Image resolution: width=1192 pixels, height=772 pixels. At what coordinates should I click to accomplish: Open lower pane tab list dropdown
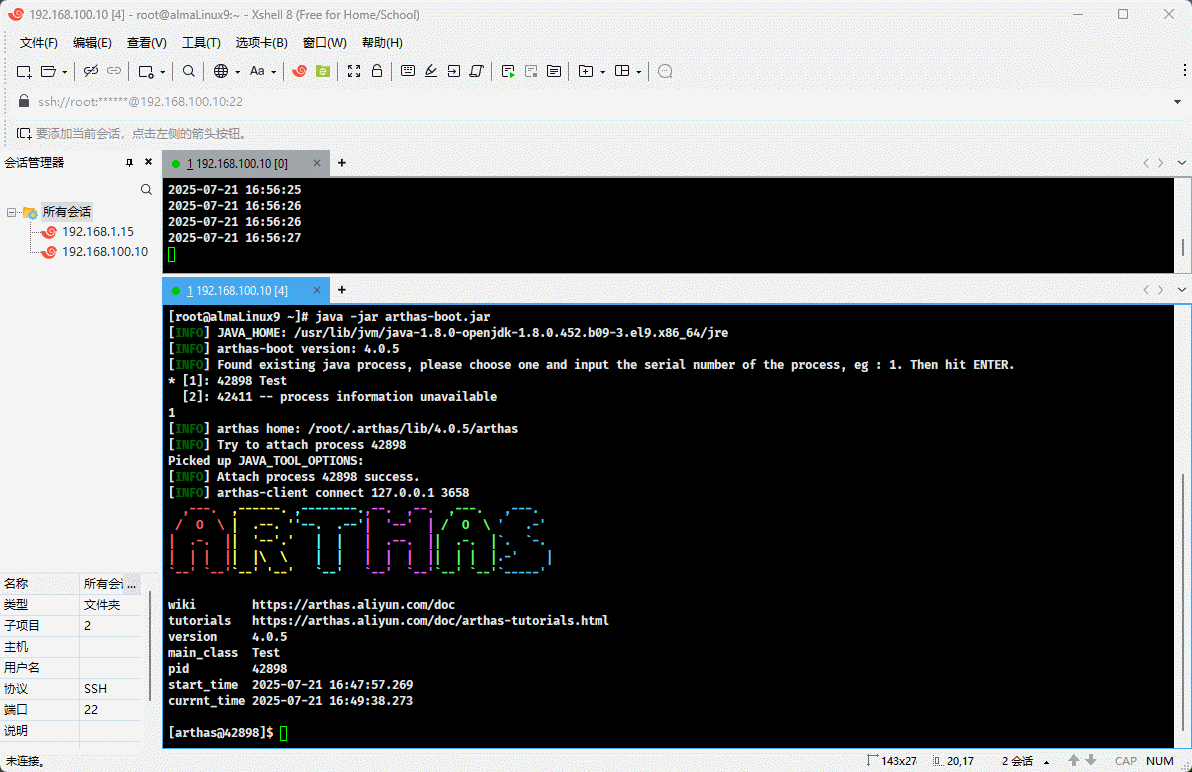[1181, 290]
